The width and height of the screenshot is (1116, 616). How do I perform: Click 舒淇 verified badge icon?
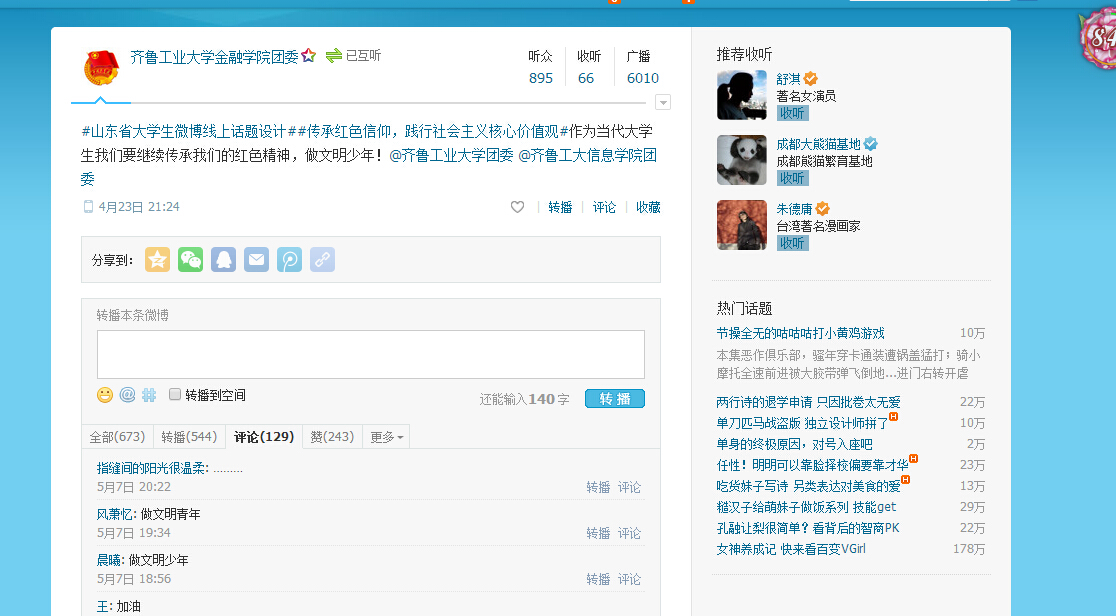pos(811,78)
